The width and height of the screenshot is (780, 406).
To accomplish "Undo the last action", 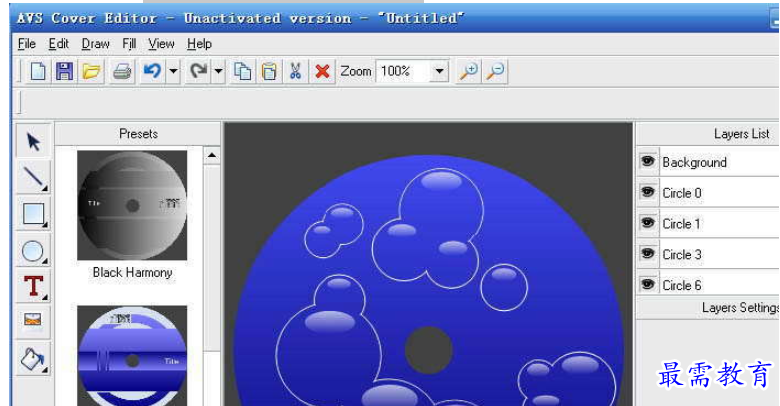I will click(x=152, y=71).
